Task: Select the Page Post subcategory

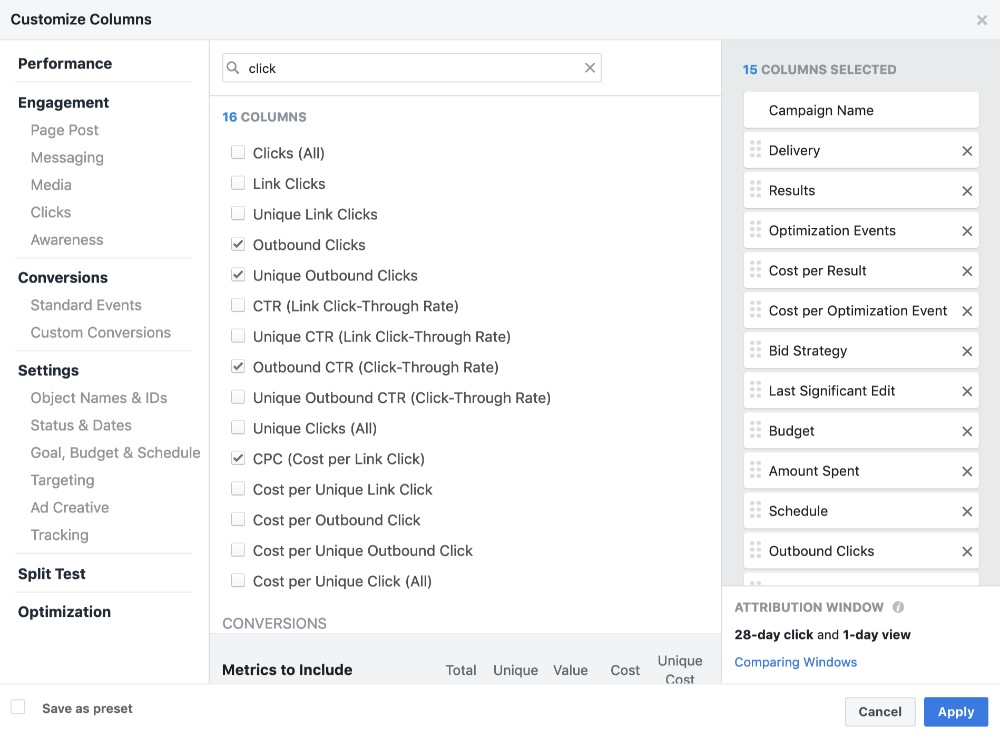Action: (x=64, y=130)
